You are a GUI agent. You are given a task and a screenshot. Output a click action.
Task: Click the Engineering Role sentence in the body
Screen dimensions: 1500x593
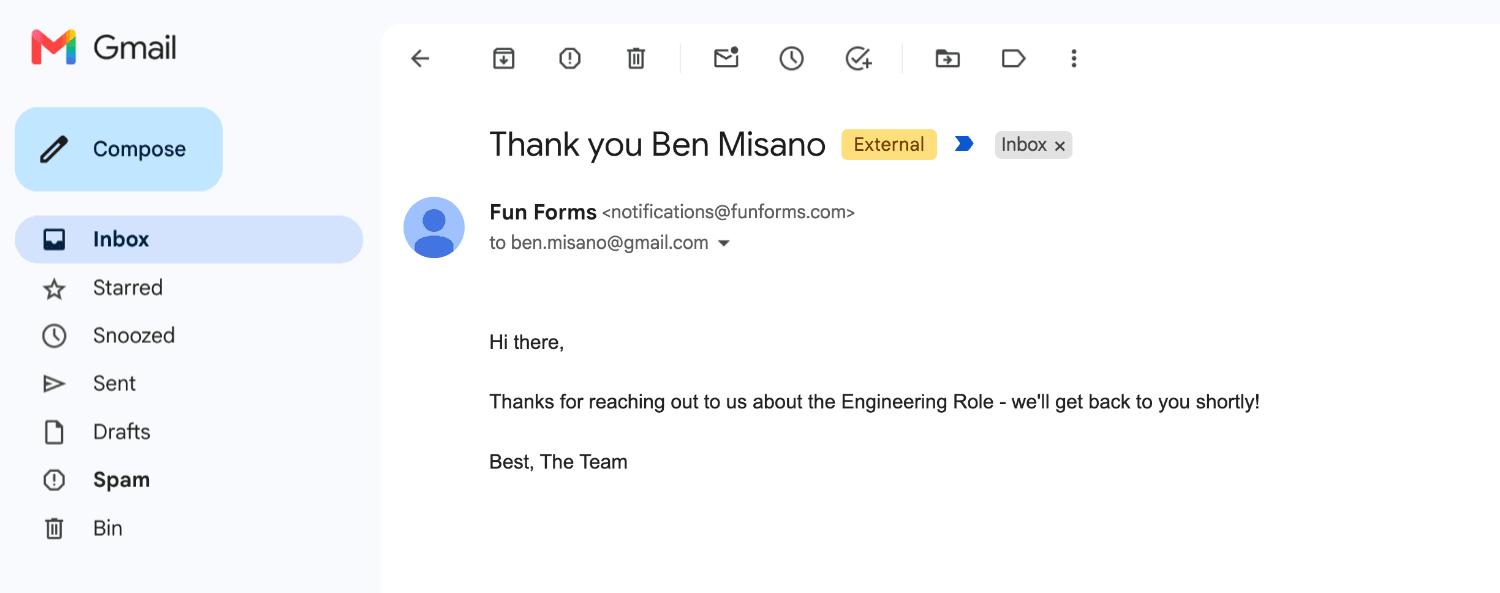(x=874, y=402)
